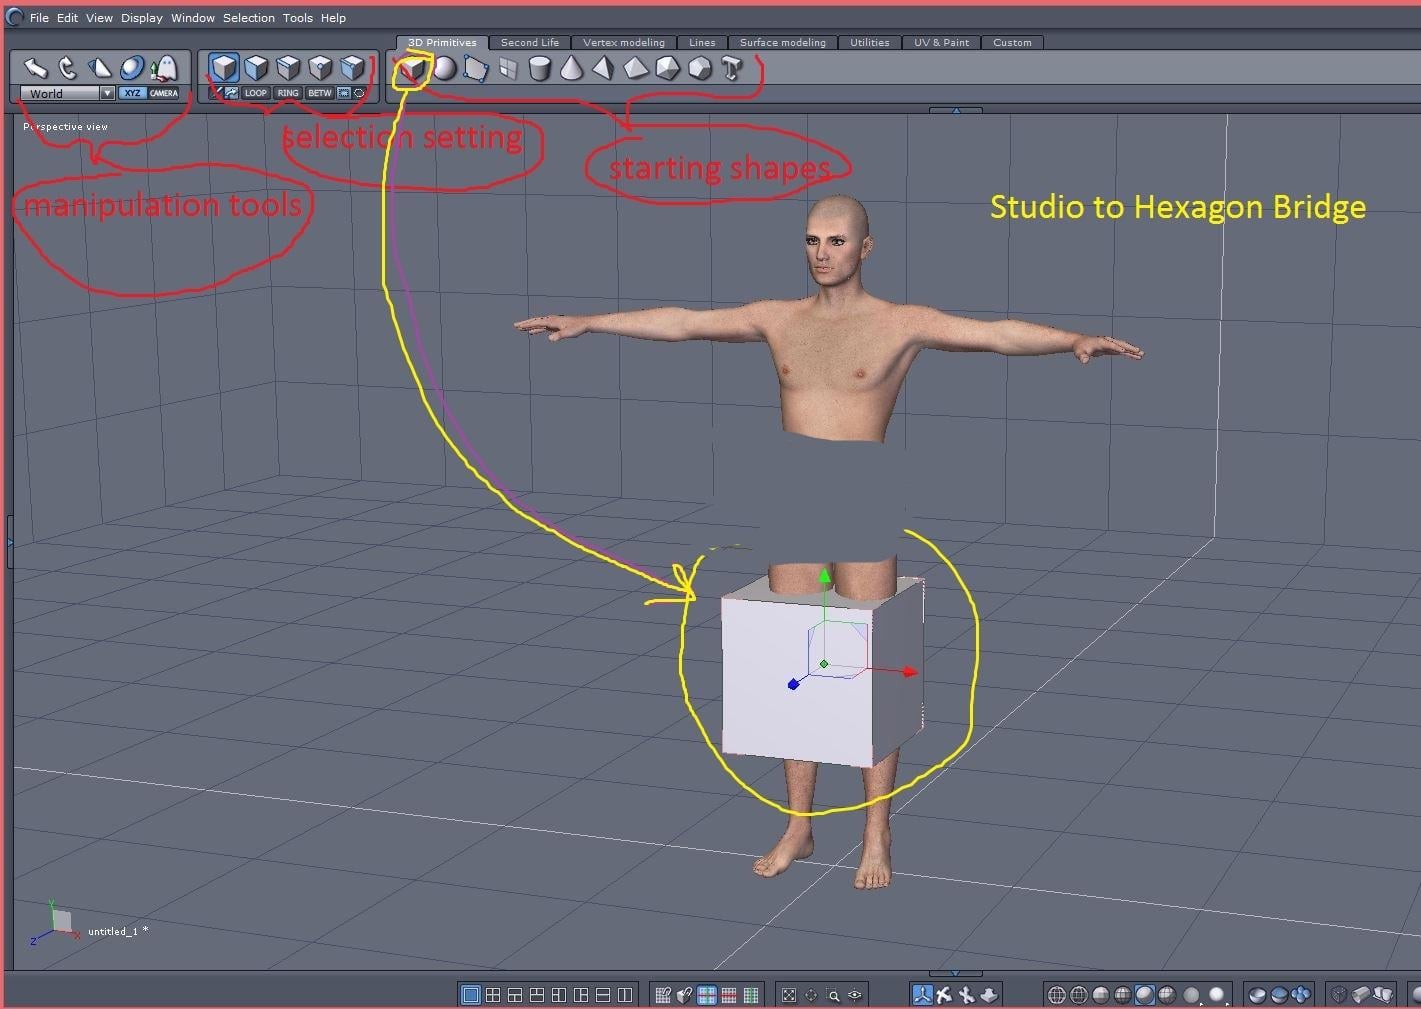Viewport: 1421px width, 1009px height.
Task: Create a Facet primitive
Action: click(x=476, y=68)
